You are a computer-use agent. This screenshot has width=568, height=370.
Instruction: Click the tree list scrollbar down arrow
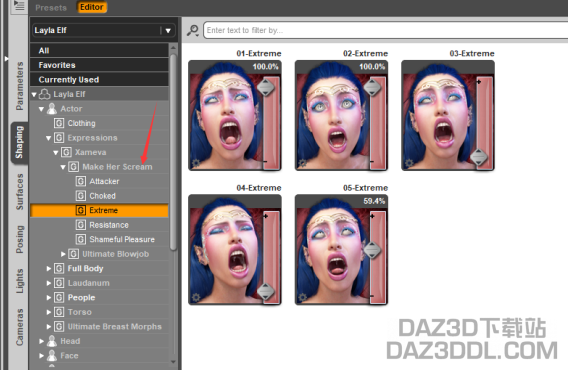click(x=173, y=361)
